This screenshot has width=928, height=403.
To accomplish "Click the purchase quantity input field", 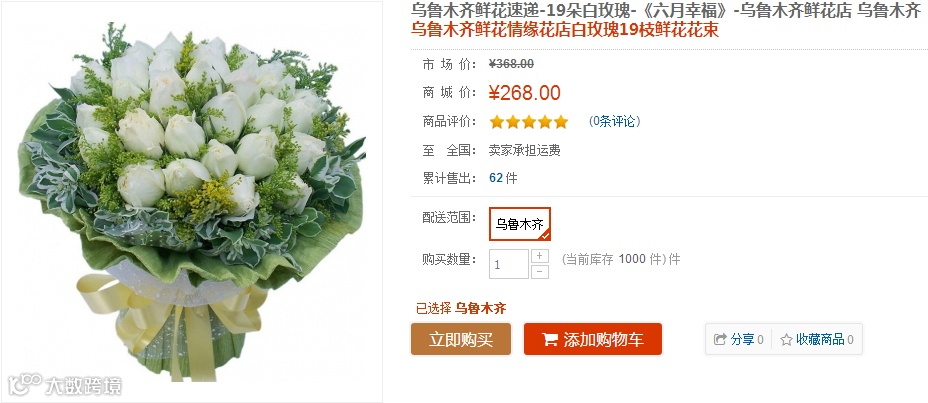I will 508,264.
